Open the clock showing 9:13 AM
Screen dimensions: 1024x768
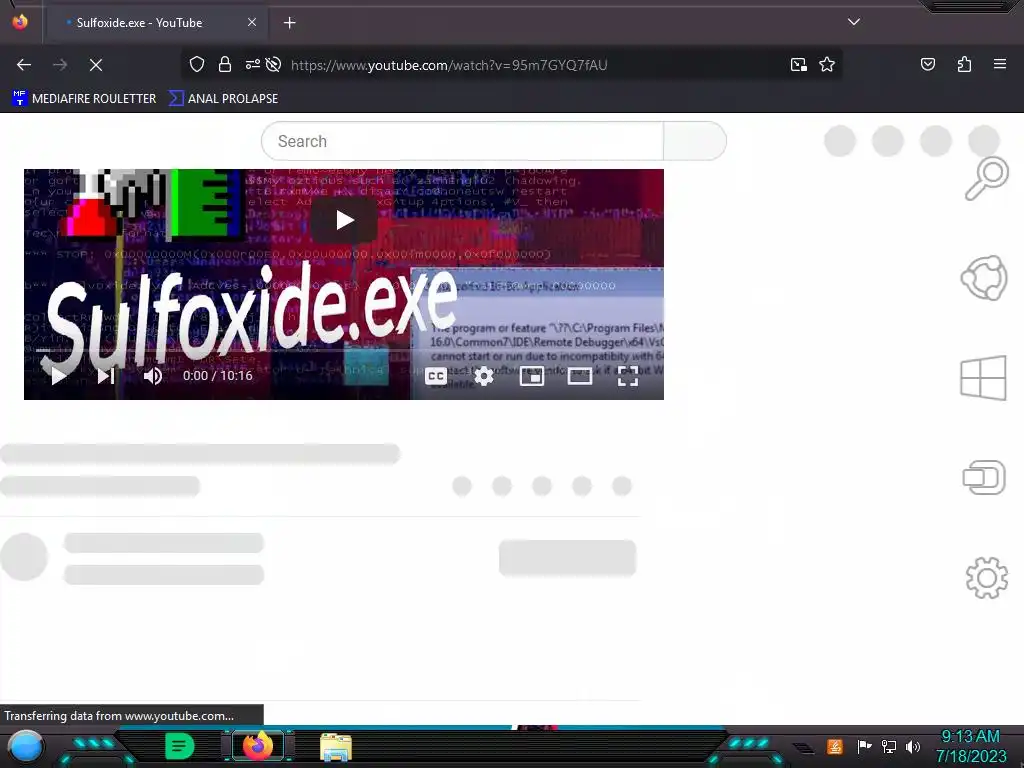pos(971,746)
